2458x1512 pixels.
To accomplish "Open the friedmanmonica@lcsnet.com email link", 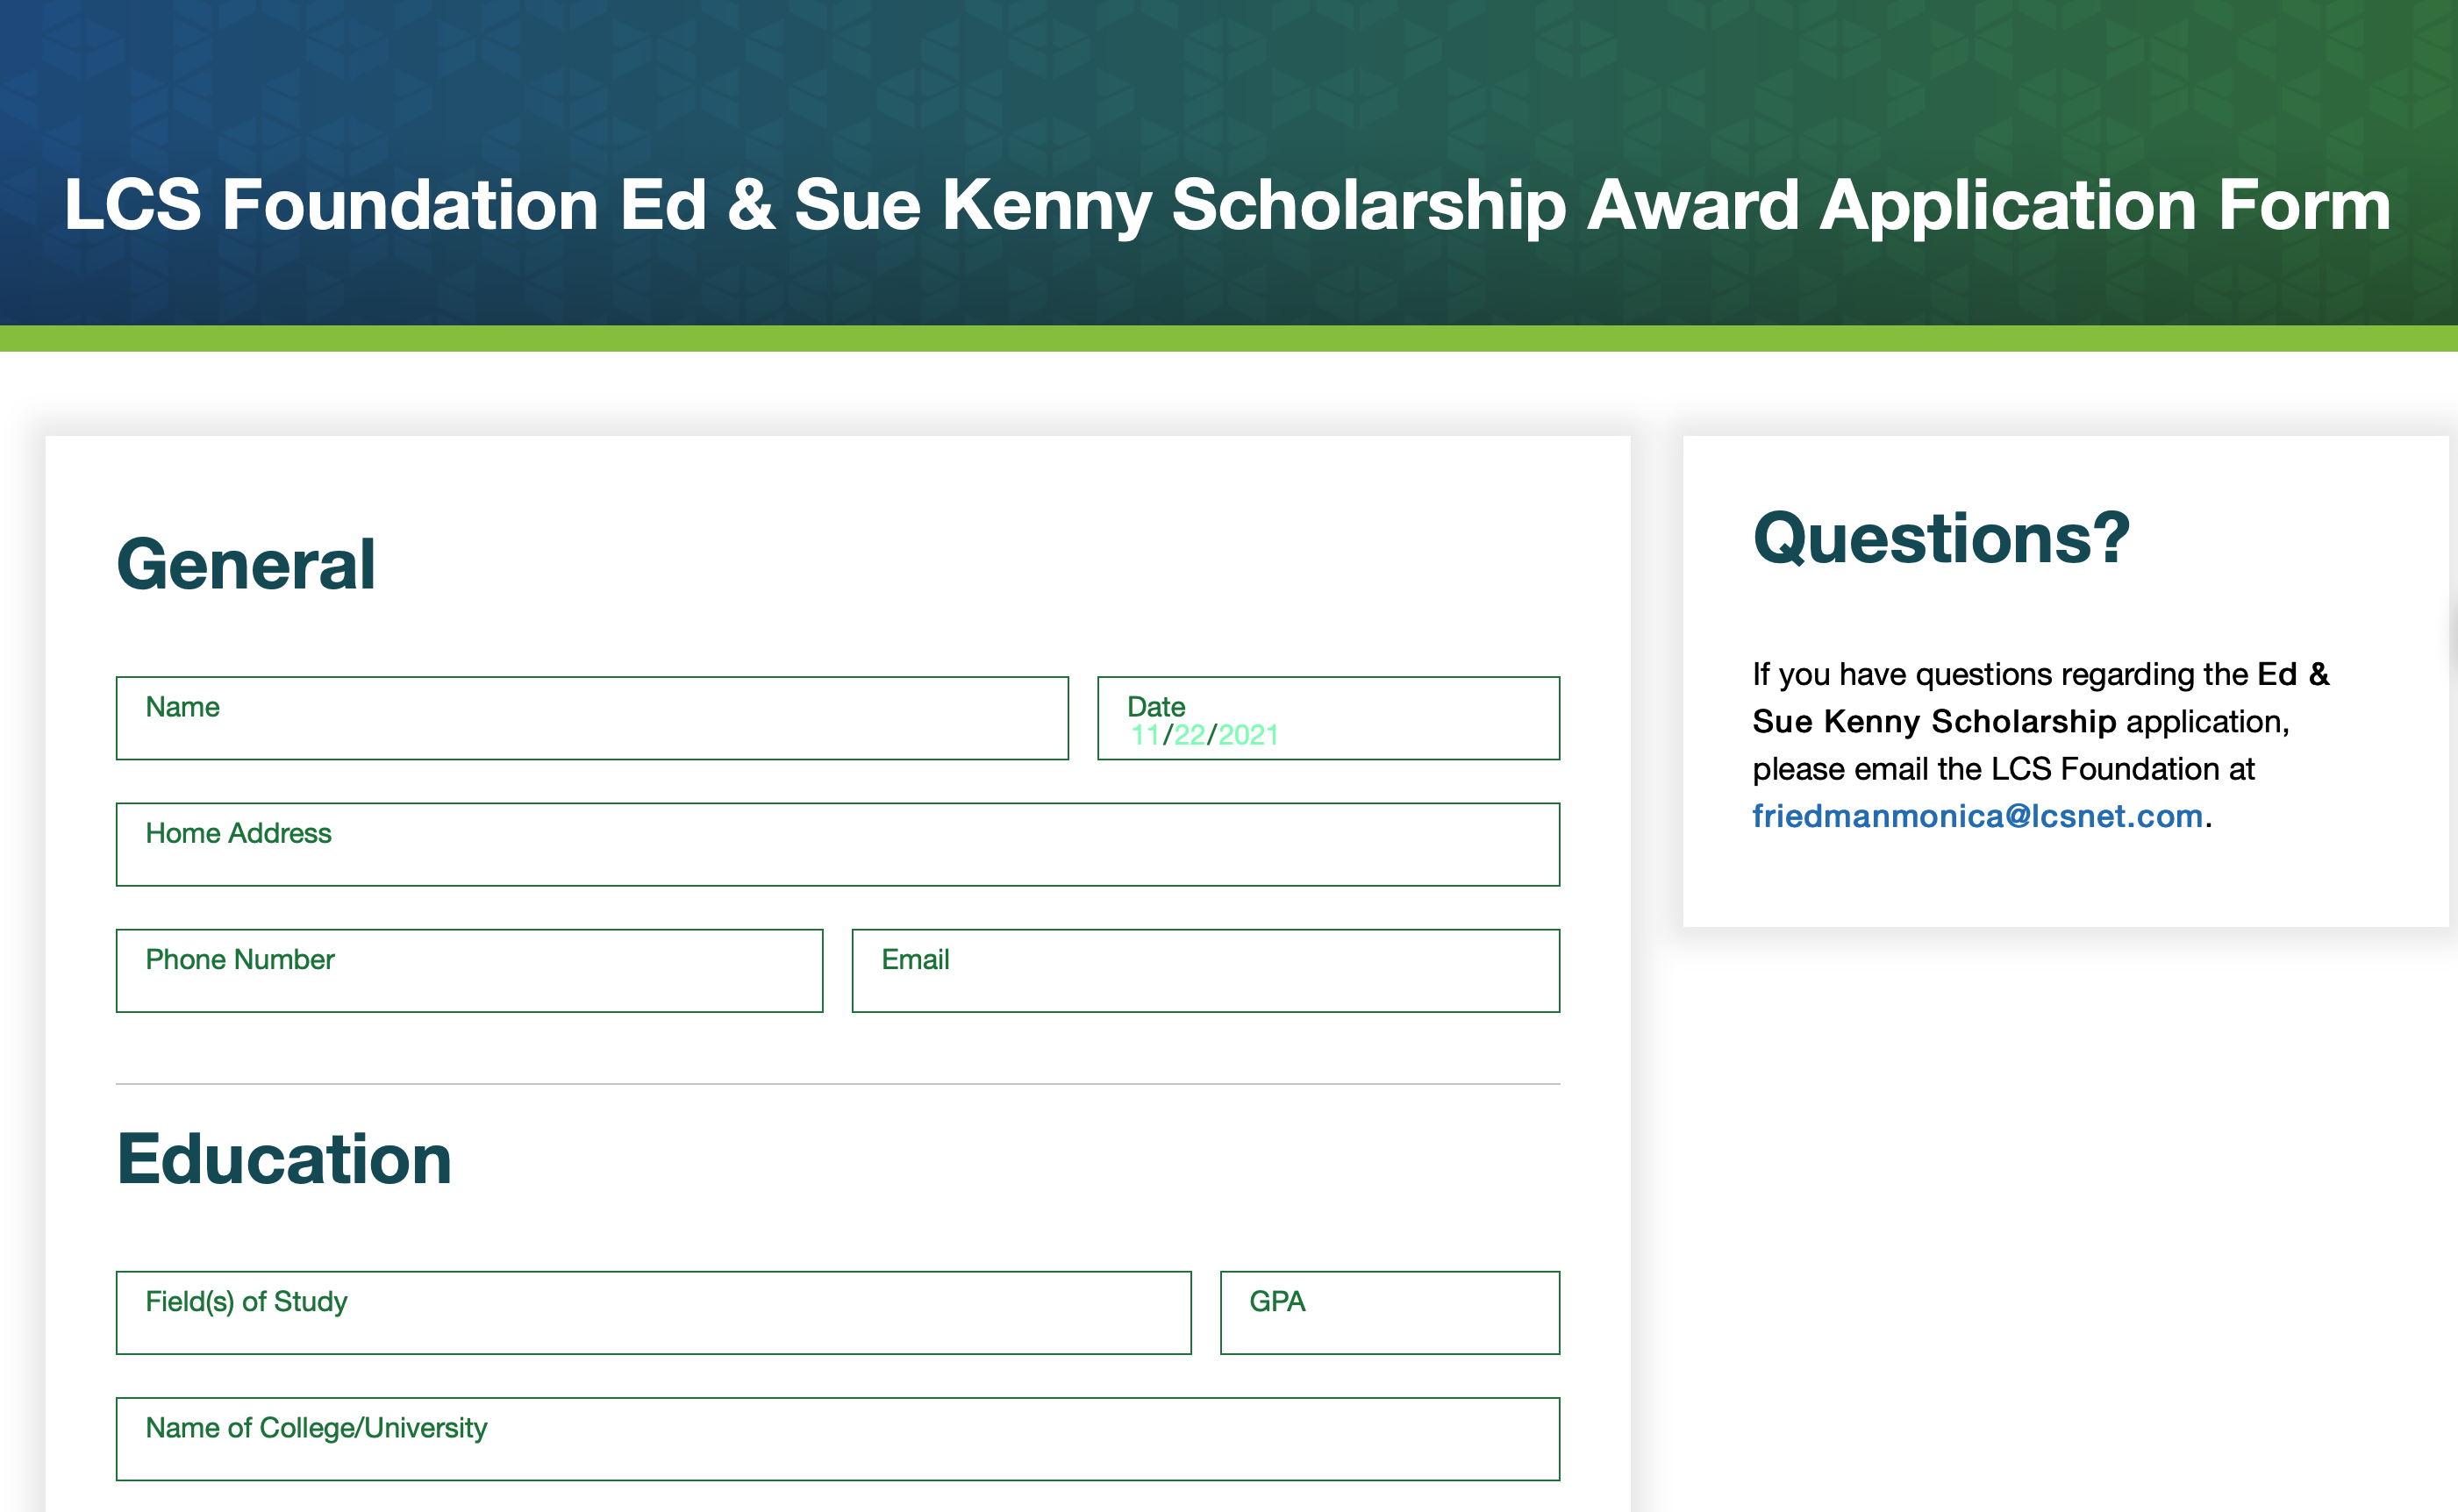I will [x=1977, y=816].
